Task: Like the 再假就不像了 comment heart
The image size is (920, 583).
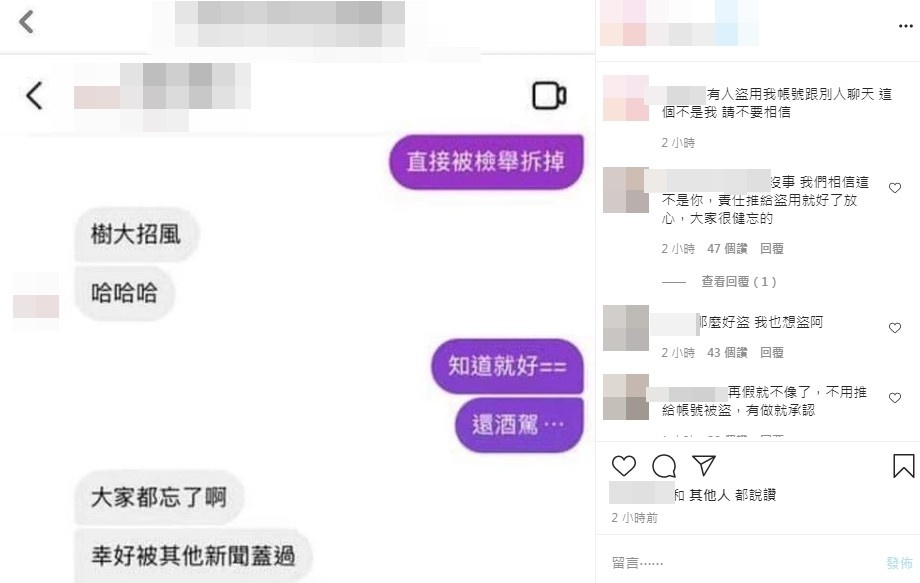Action: click(895, 398)
